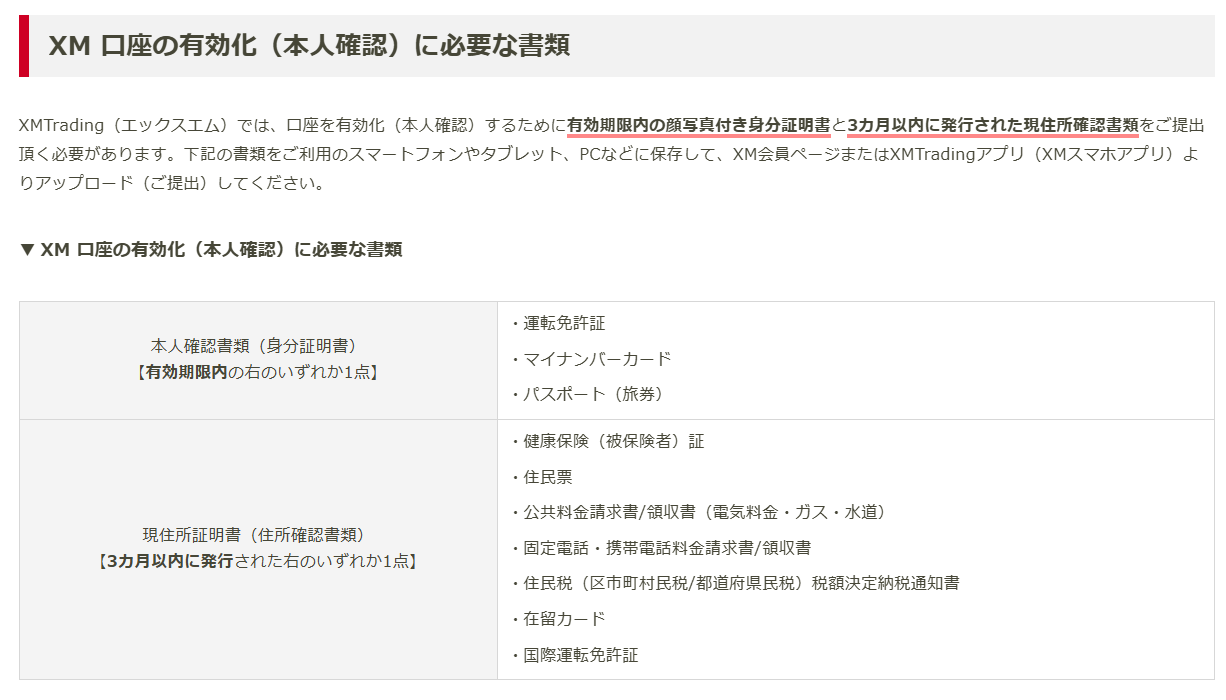Click the main heading XM 口座の有効化
Viewport: 1226px width, 700px height.
pos(309,46)
